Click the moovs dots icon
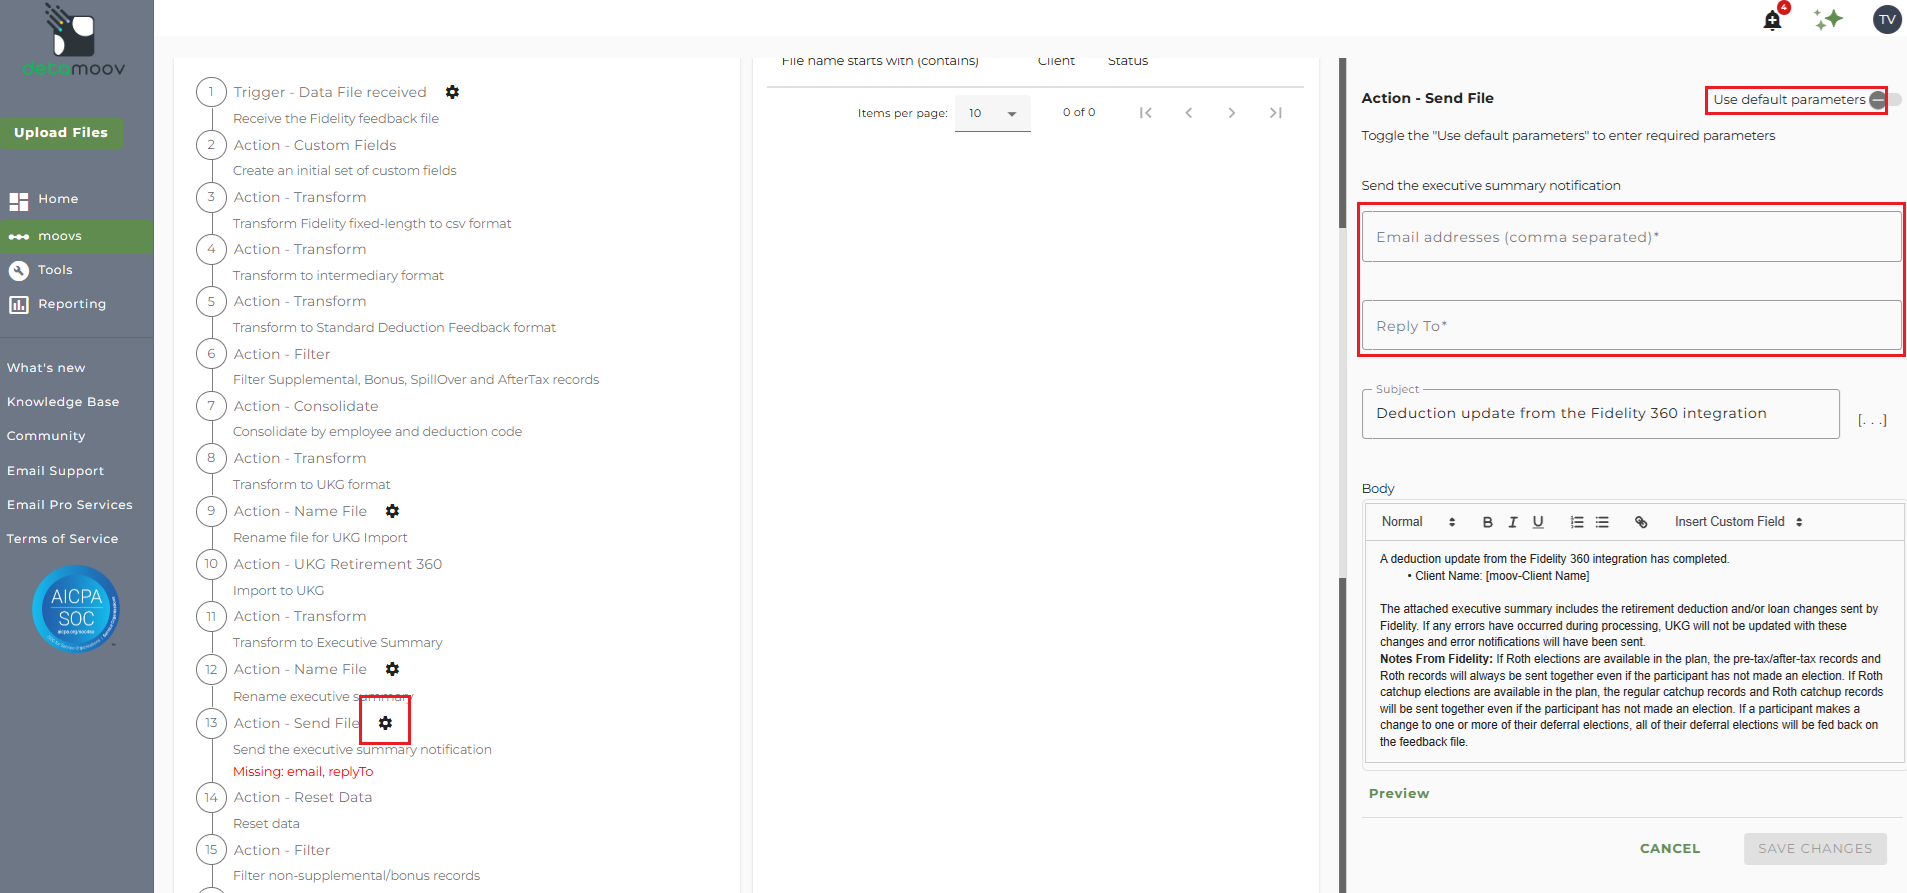 (18, 237)
